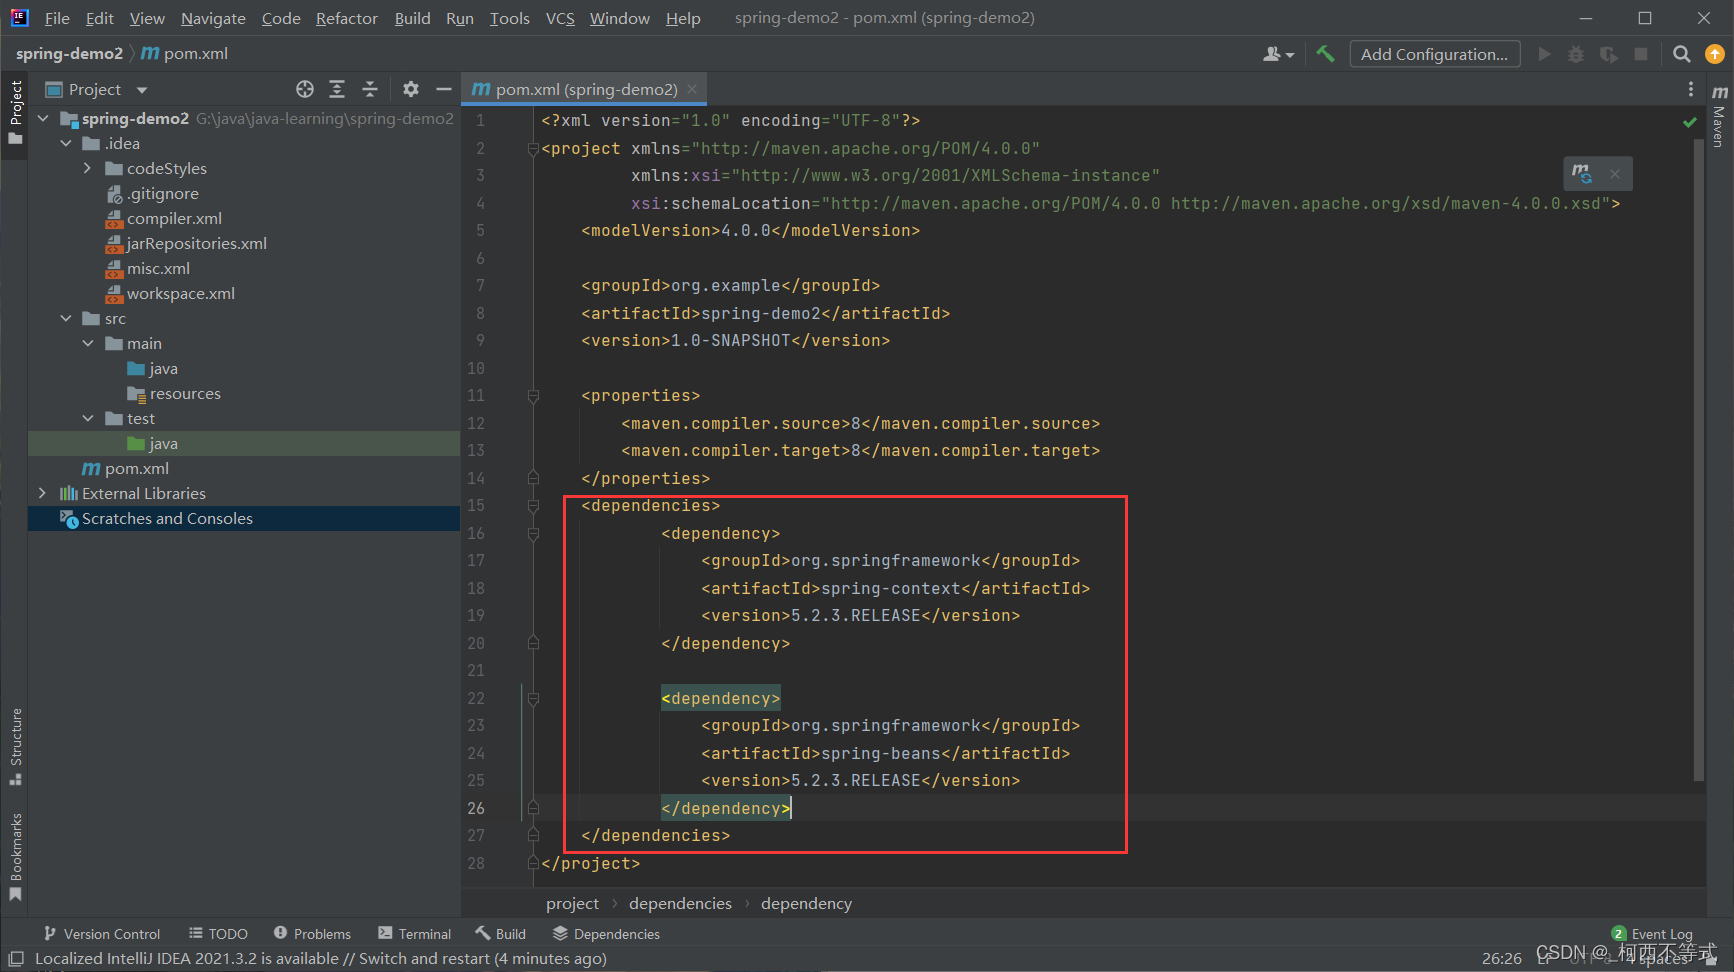The height and width of the screenshot is (972, 1734).
Task: Expand External Libraries node
Action: click(x=42, y=493)
